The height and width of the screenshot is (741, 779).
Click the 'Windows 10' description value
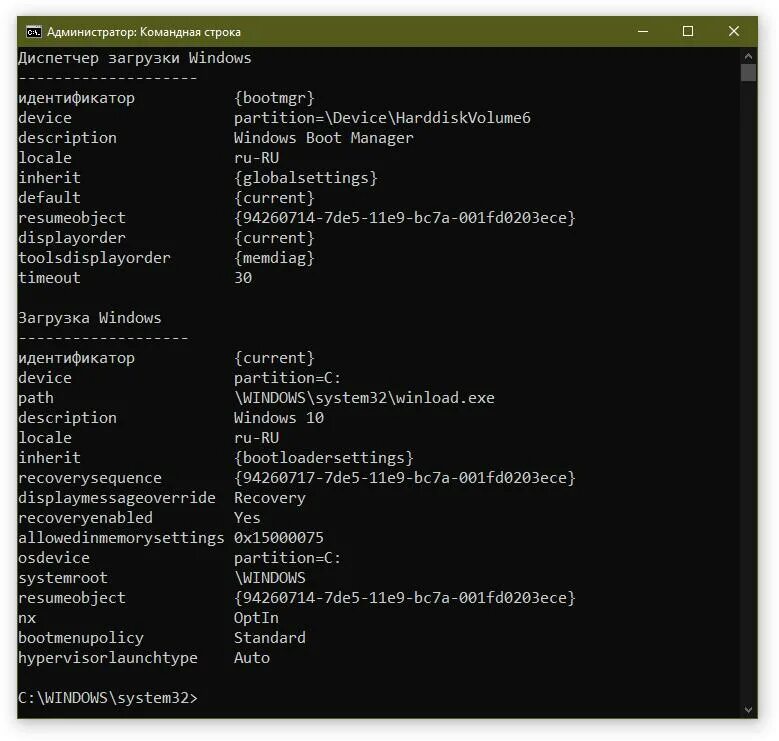[x=279, y=418]
